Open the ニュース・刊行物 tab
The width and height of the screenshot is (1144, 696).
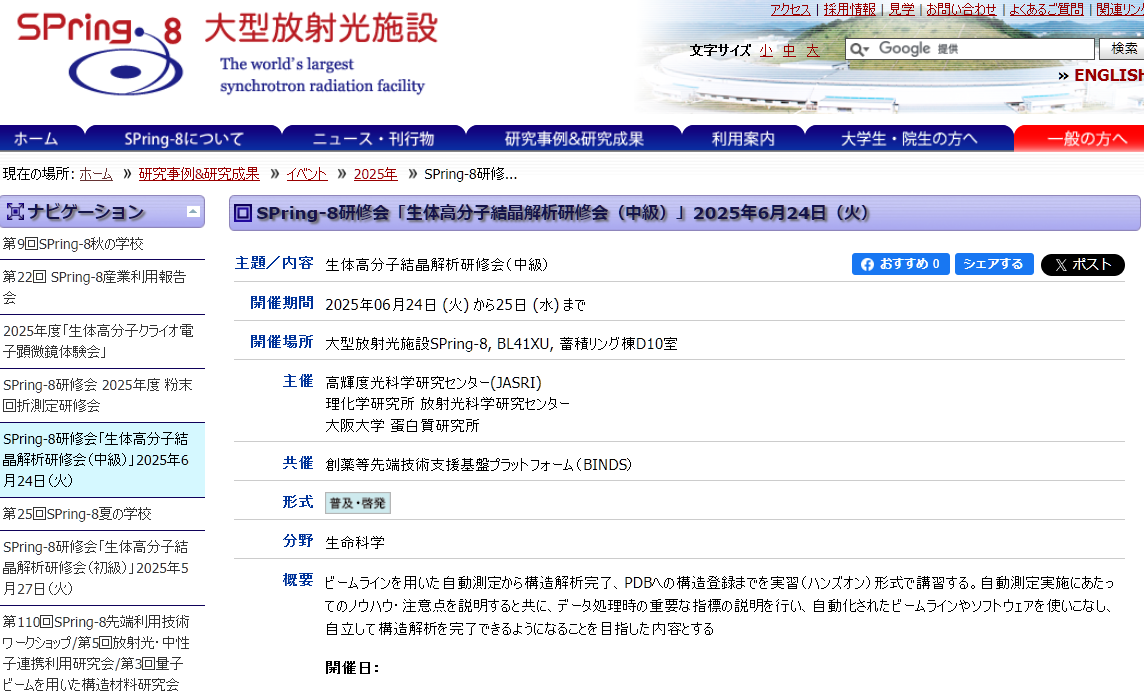click(x=374, y=139)
